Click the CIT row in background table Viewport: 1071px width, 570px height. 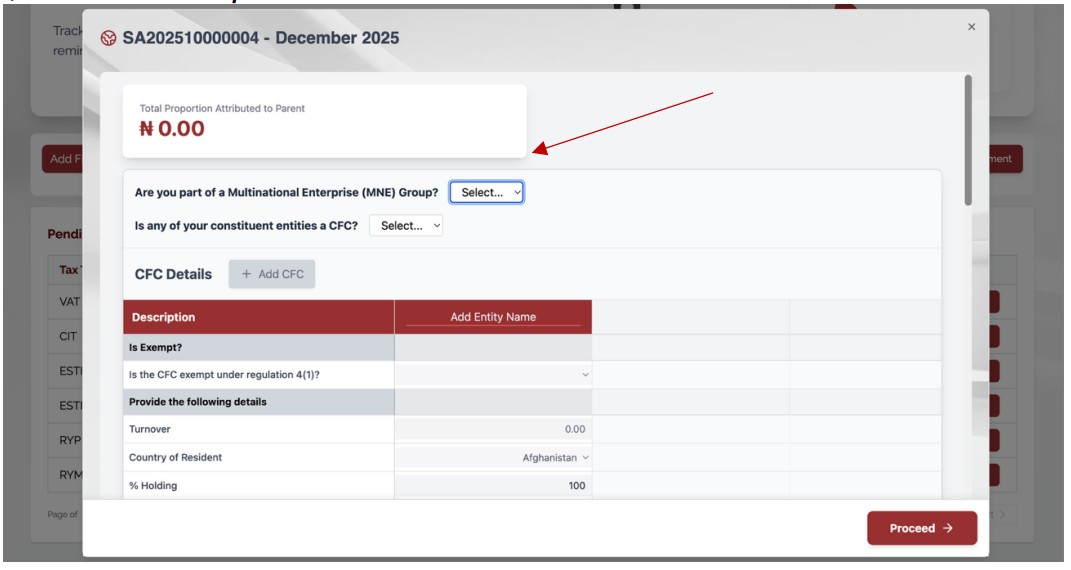(x=68, y=337)
